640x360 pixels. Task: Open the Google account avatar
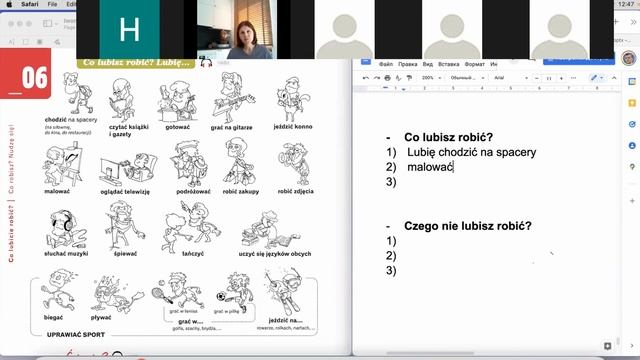point(629,58)
